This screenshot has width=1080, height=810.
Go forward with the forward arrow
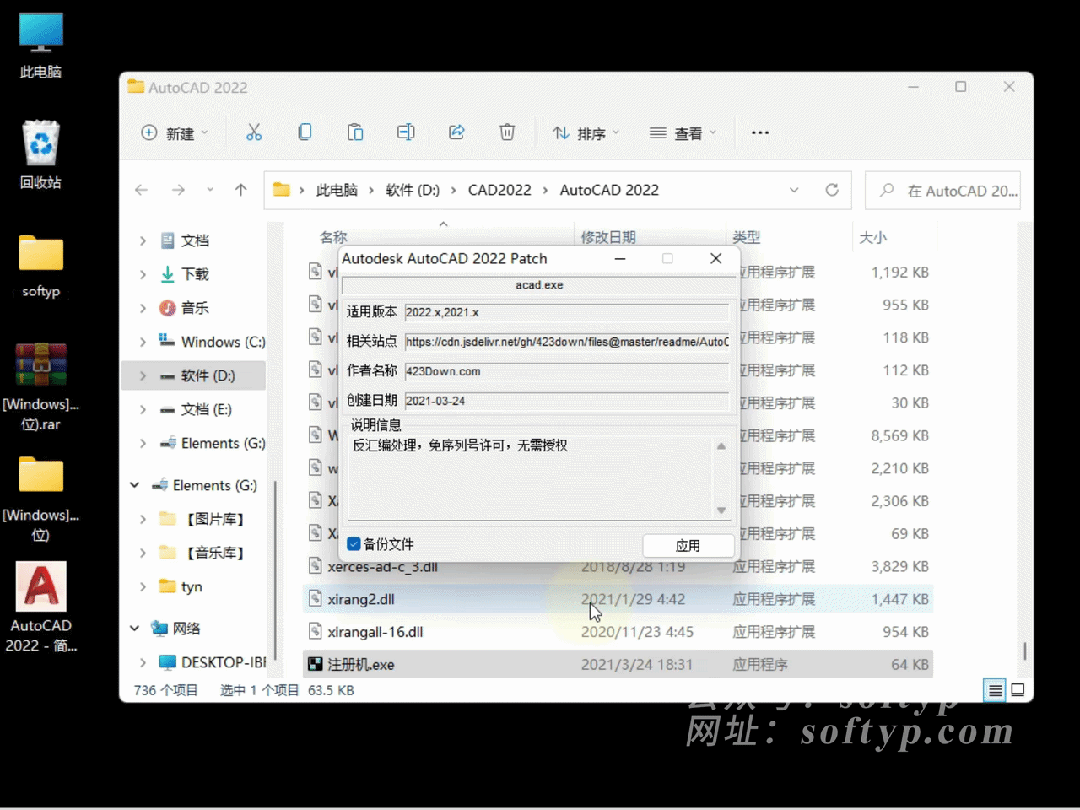178,190
